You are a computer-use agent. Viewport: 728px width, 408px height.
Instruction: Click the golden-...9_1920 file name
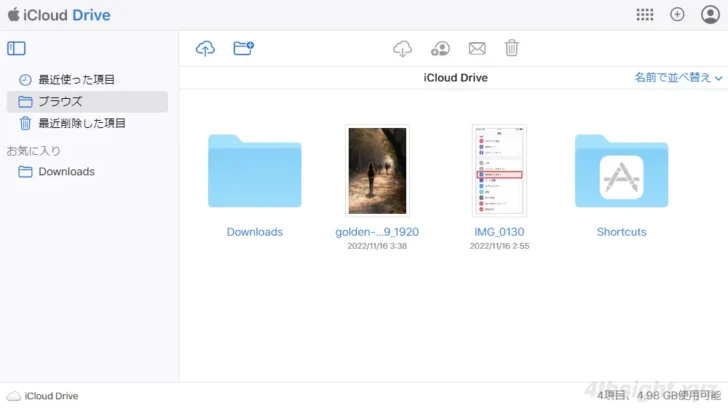[x=377, y=232]
